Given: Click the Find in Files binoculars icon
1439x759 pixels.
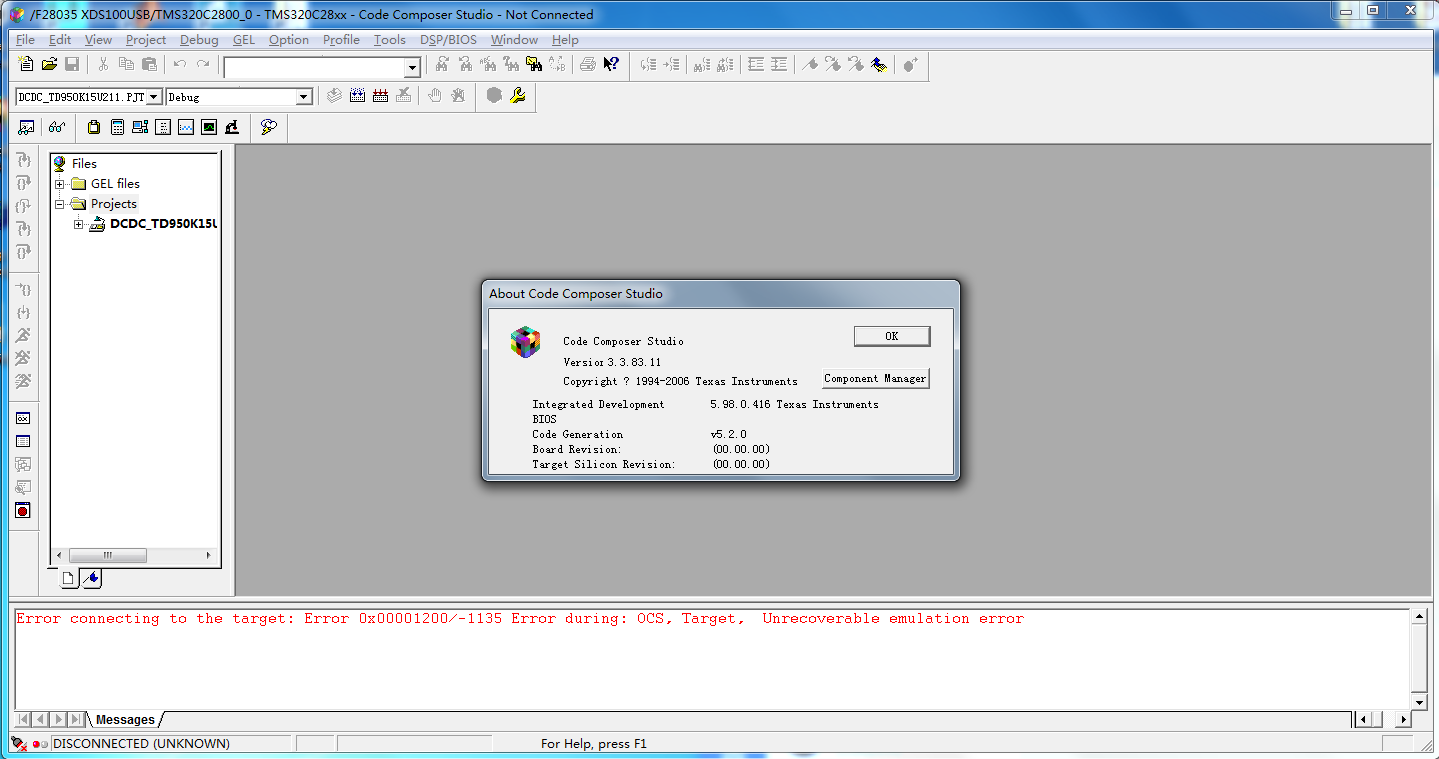Looking at the screenshot, I should pos(534,65).
